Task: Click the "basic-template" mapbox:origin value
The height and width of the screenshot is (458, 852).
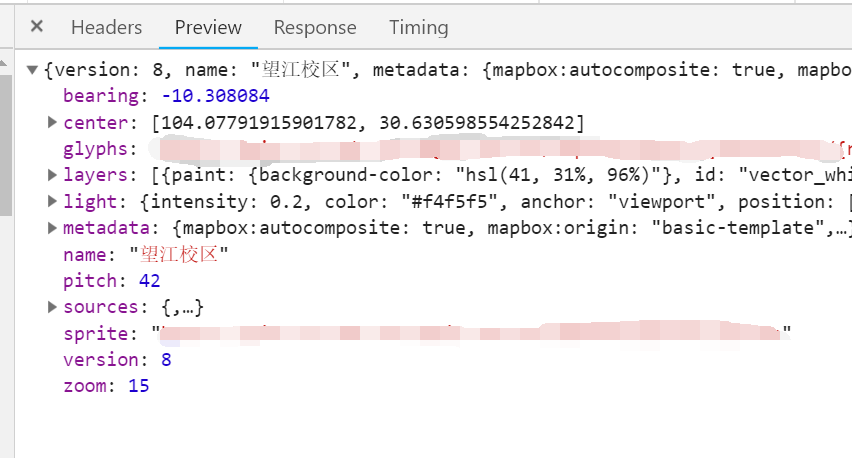Action: (x=737, y=228)
